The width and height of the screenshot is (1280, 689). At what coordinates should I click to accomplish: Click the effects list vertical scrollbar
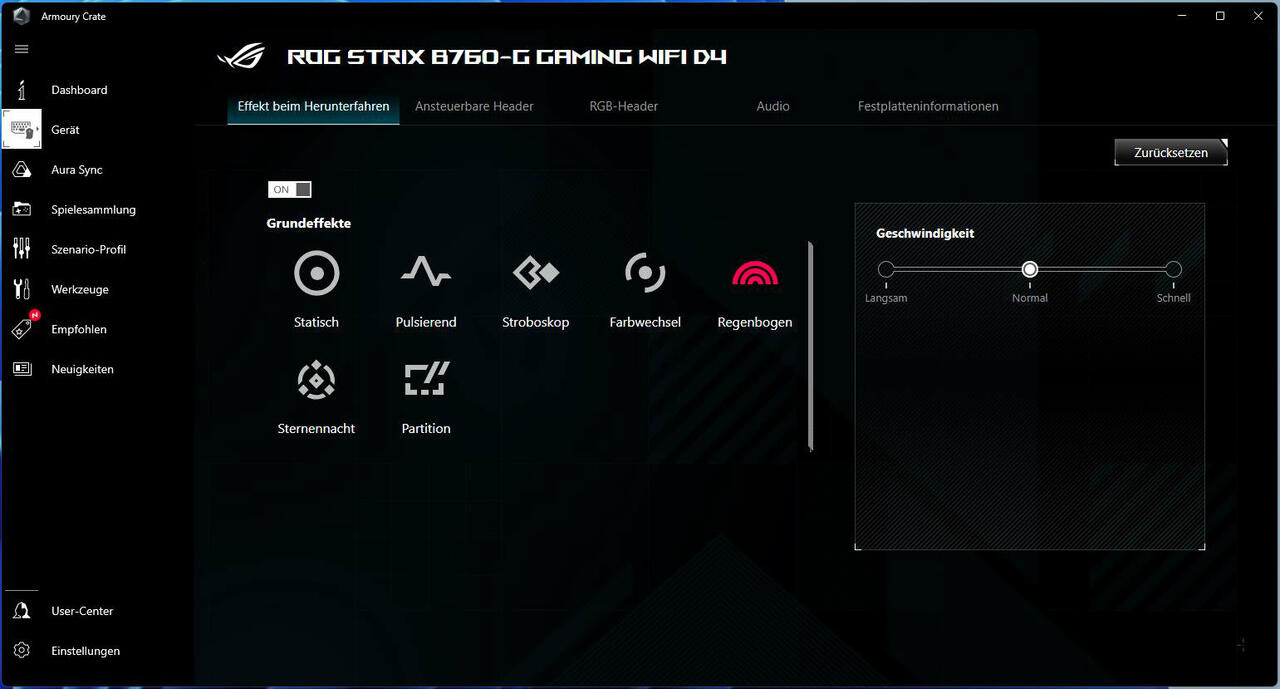point(810,346)
